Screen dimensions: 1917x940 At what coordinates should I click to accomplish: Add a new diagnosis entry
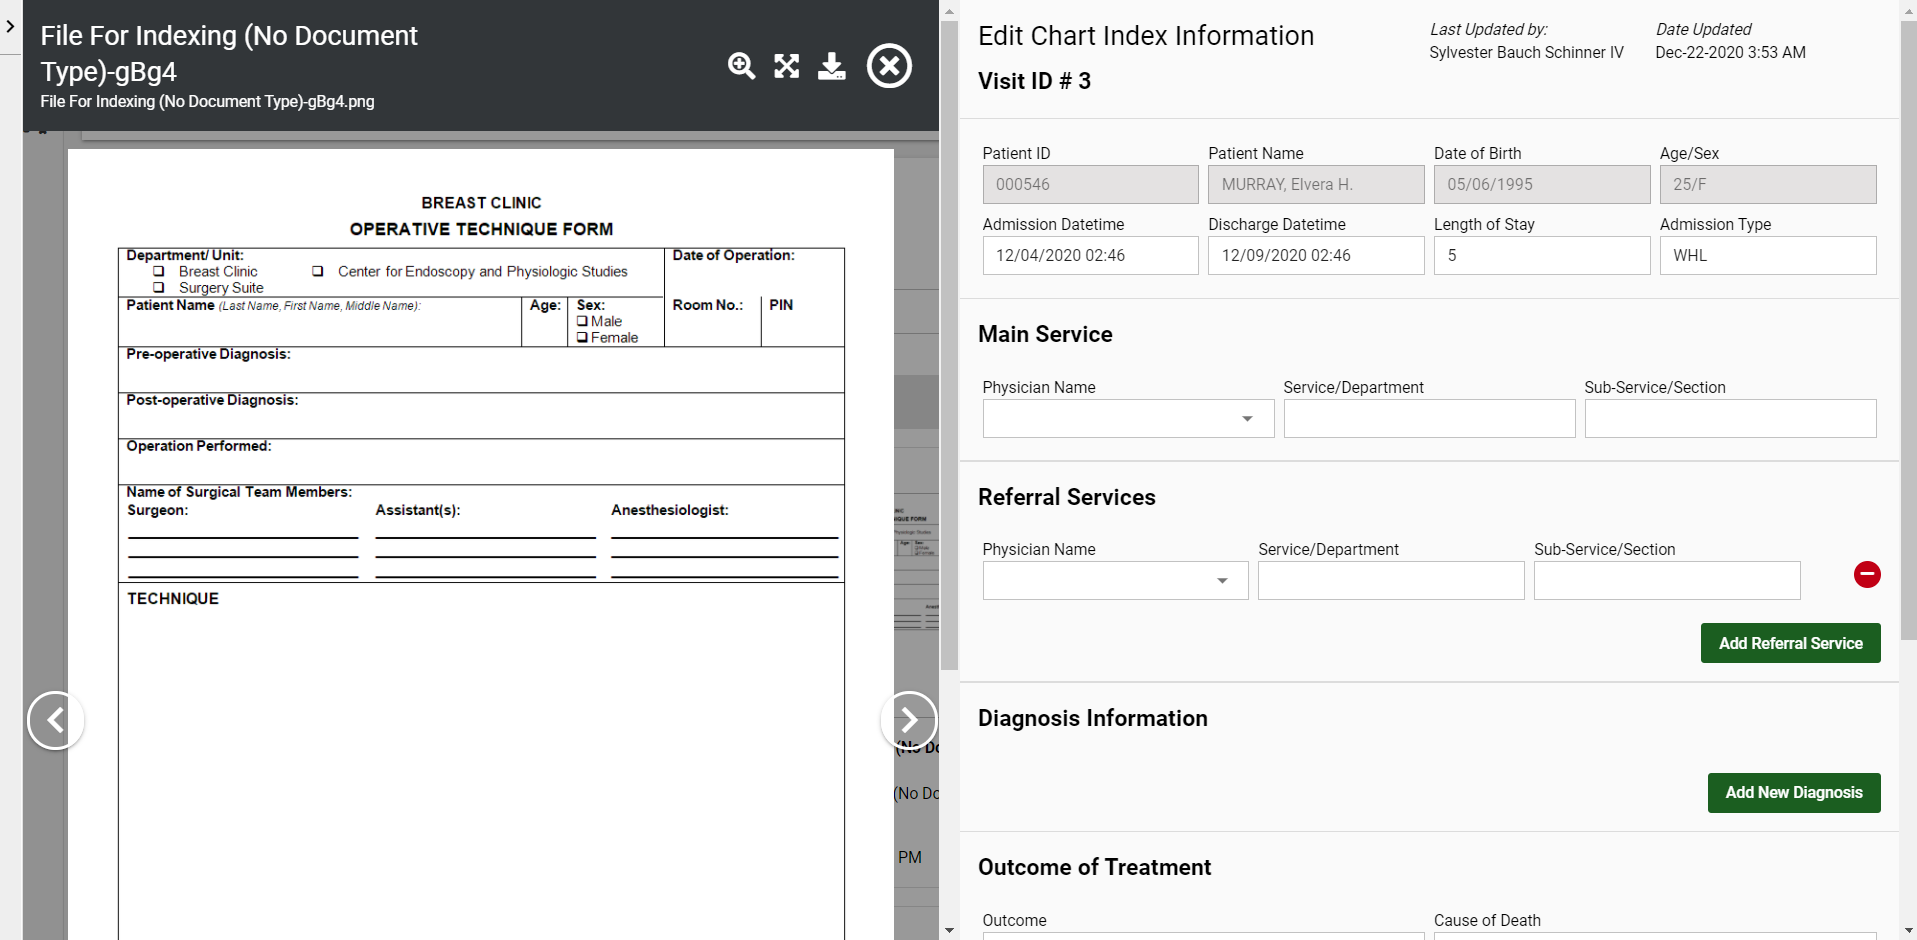pyautogui.click(x=1794, y=793)
